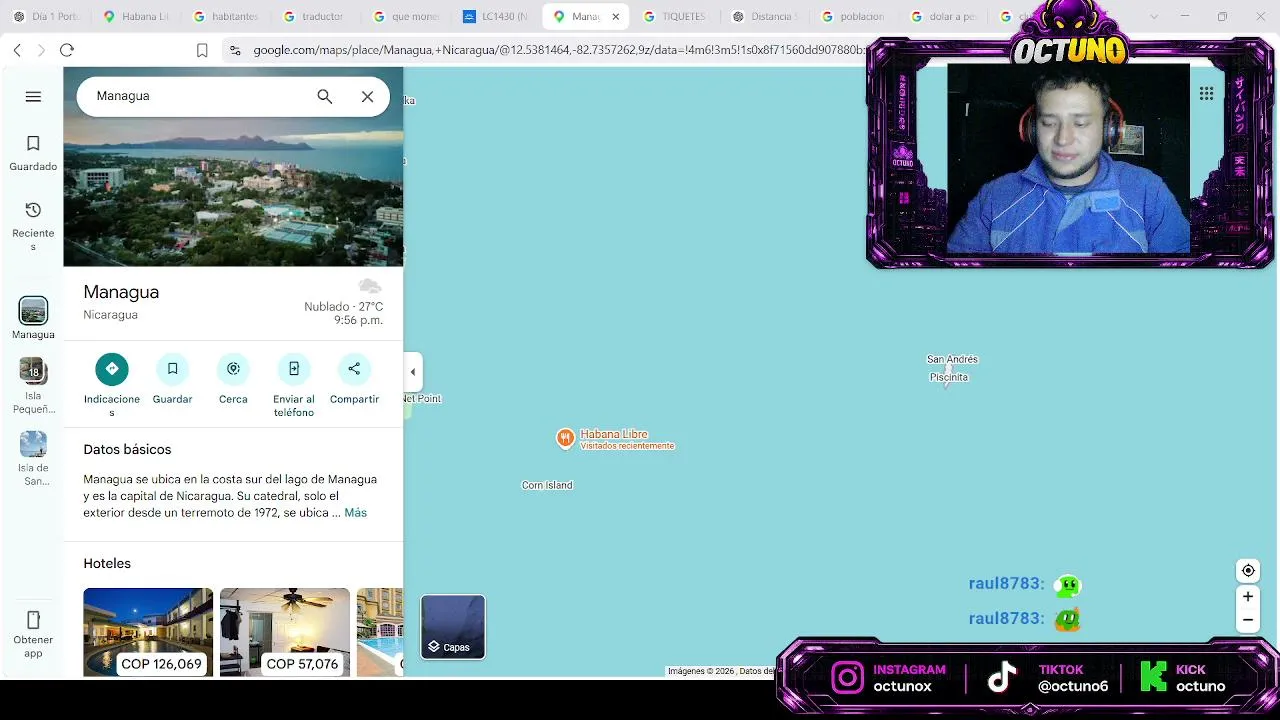Screen dimensions: 1280x720
Task: Click the Habana Libre restaurant pin
Action: point(565,438)
